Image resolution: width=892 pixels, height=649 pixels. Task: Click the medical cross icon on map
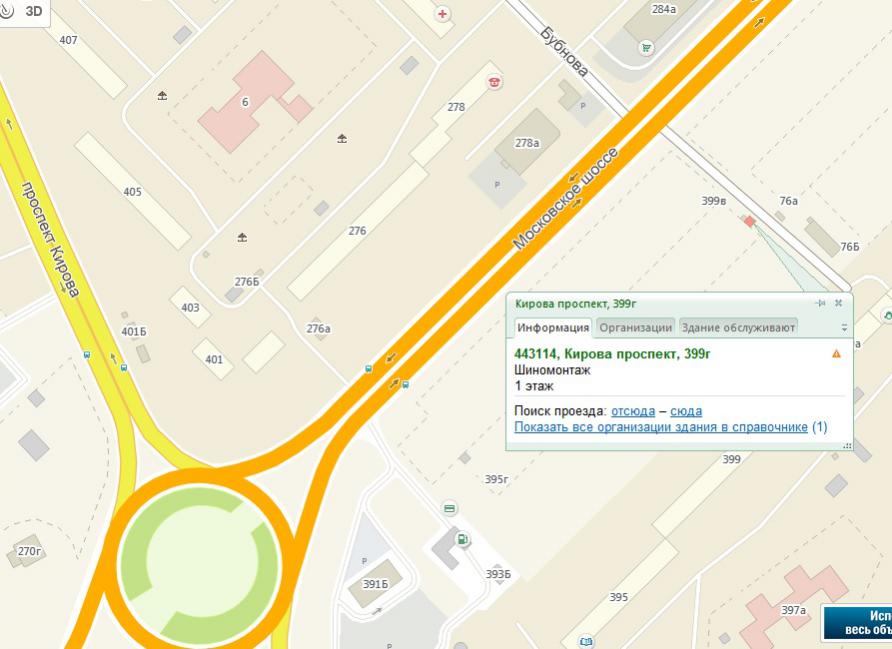(442, 14)
